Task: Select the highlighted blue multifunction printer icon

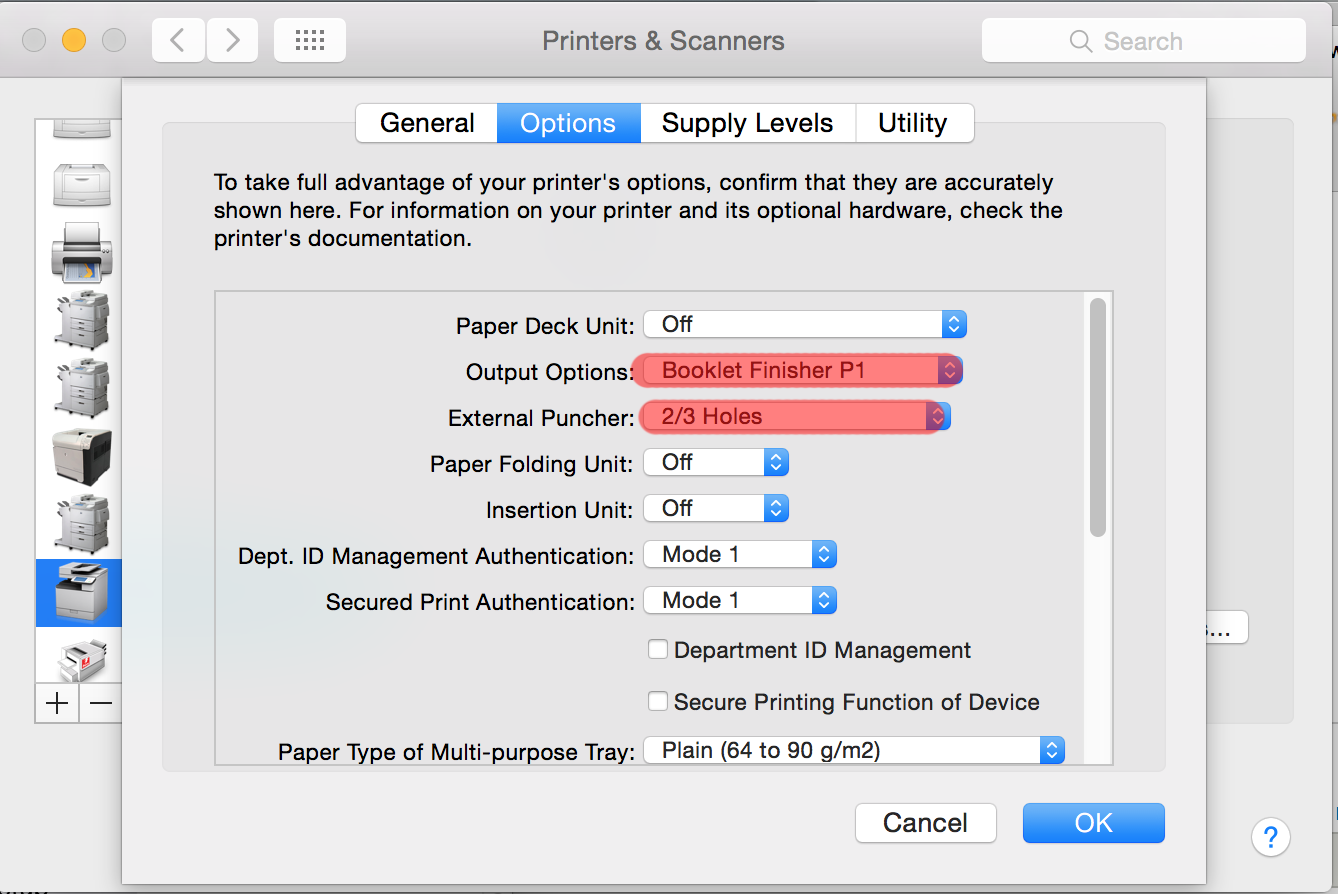Action: click(x=79, y=592)
